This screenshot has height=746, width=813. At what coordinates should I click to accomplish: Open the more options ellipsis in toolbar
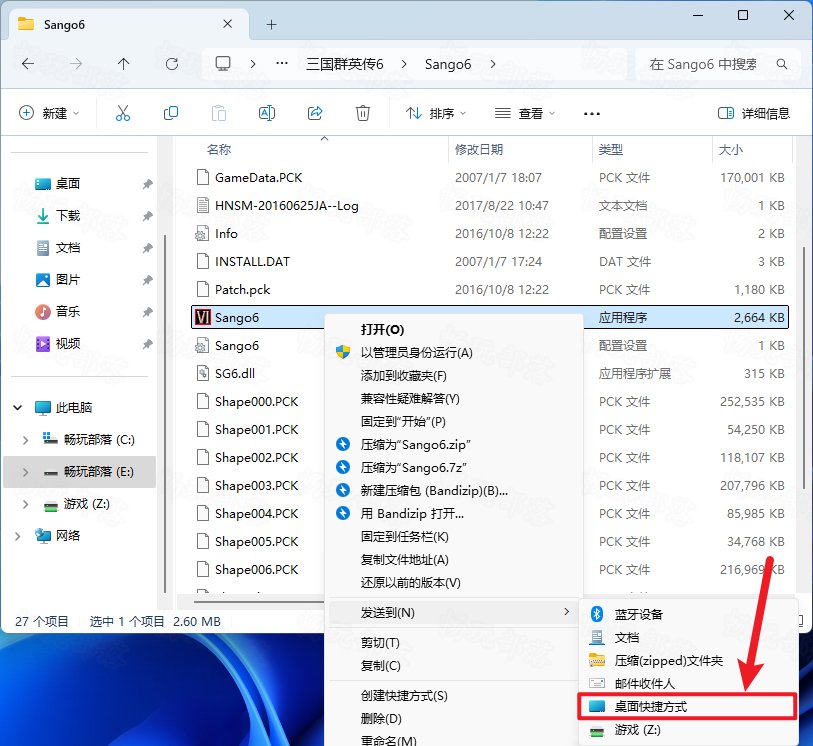[592, 114]
